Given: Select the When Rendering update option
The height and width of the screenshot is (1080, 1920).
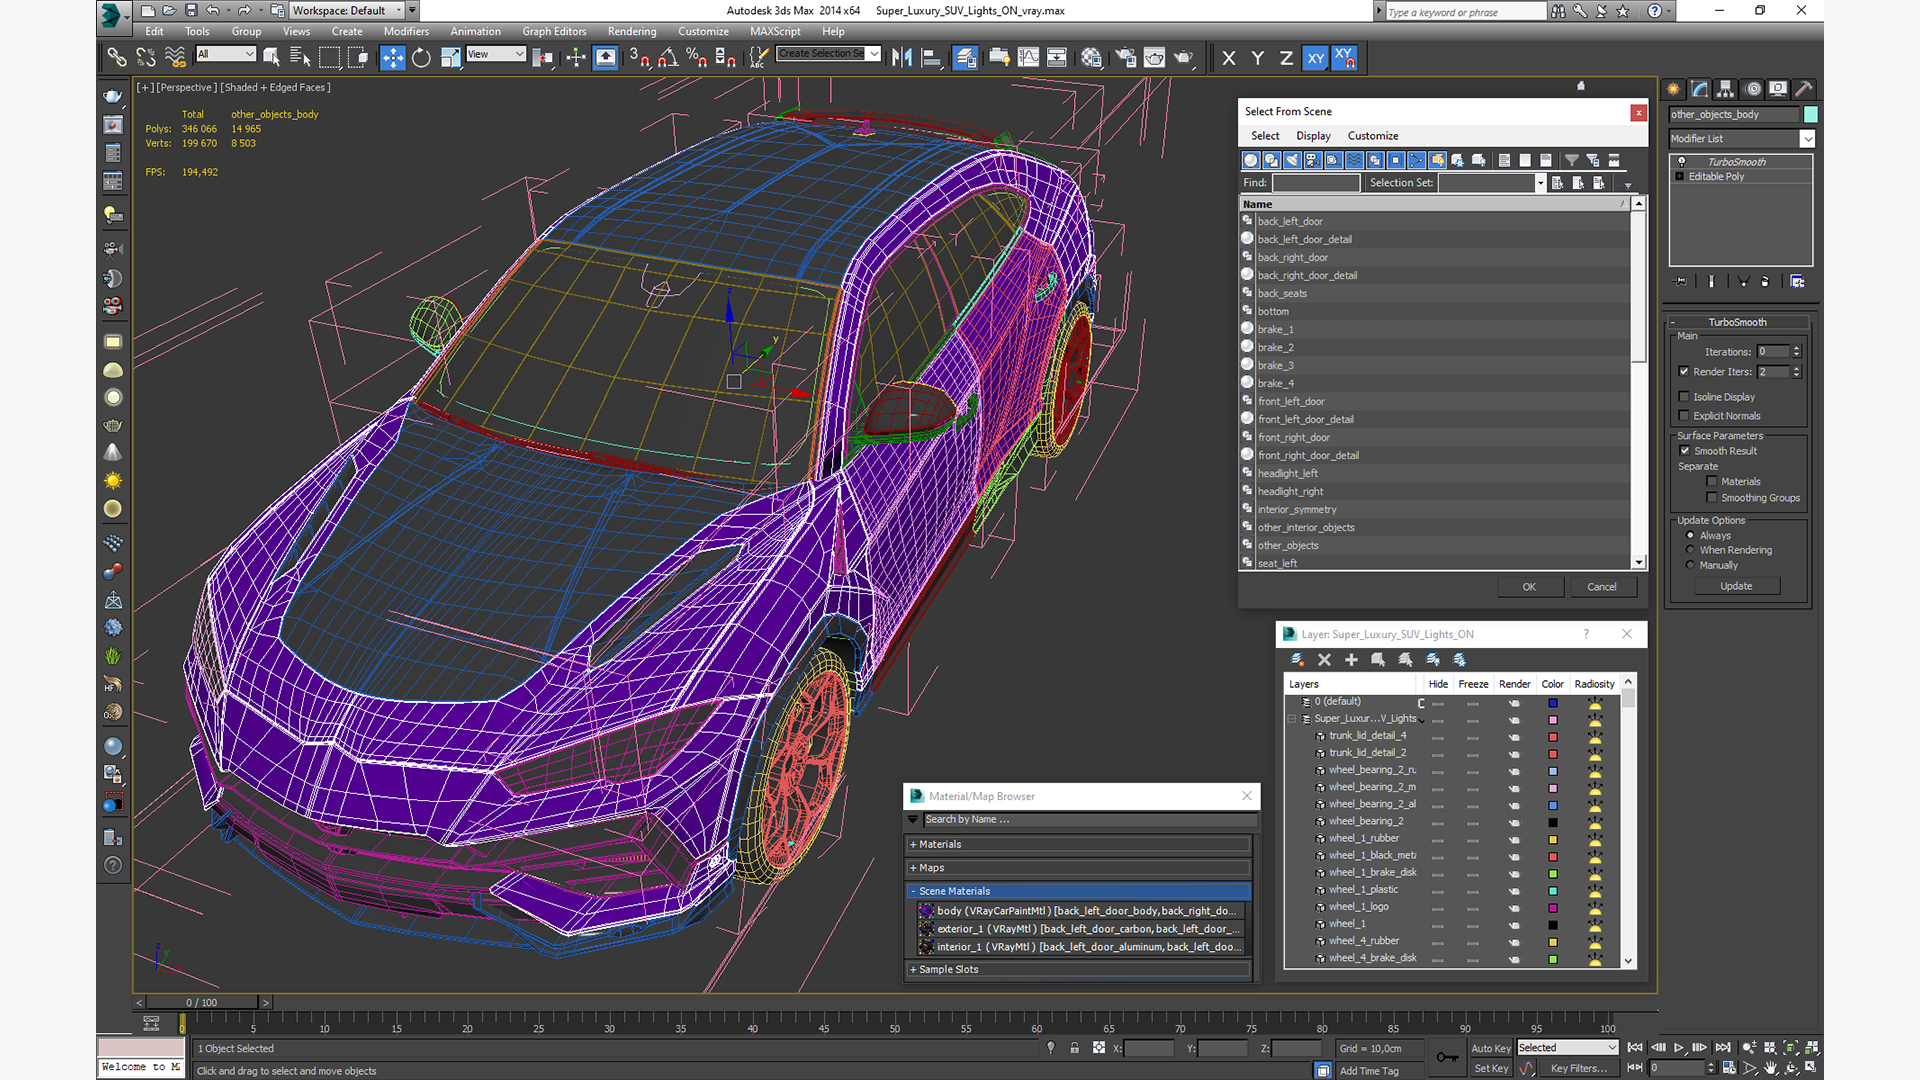Looking at the screenshot, I should click(x=1690, y=551).
